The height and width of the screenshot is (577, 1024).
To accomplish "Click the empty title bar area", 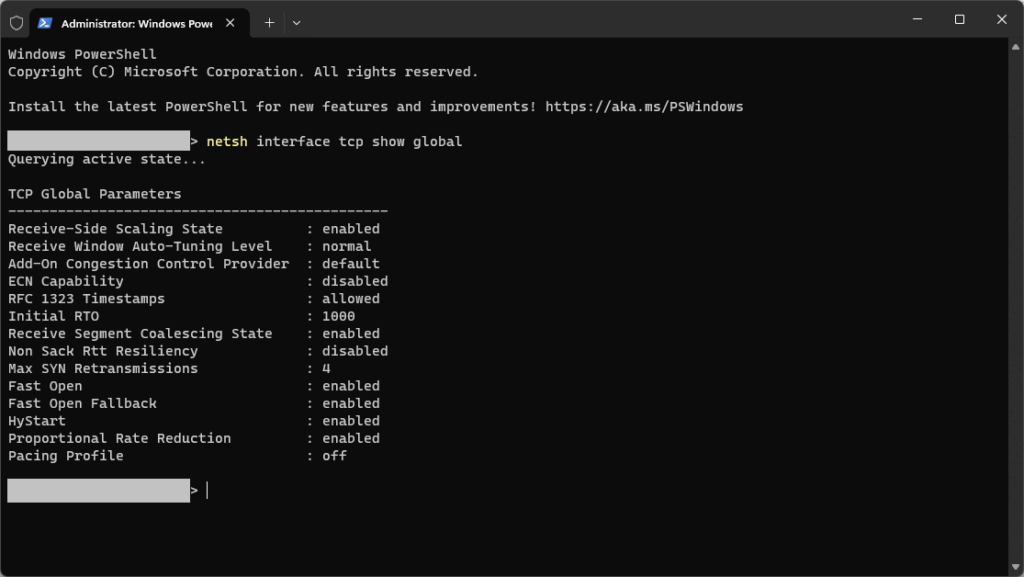I will [x=600, y=20].
